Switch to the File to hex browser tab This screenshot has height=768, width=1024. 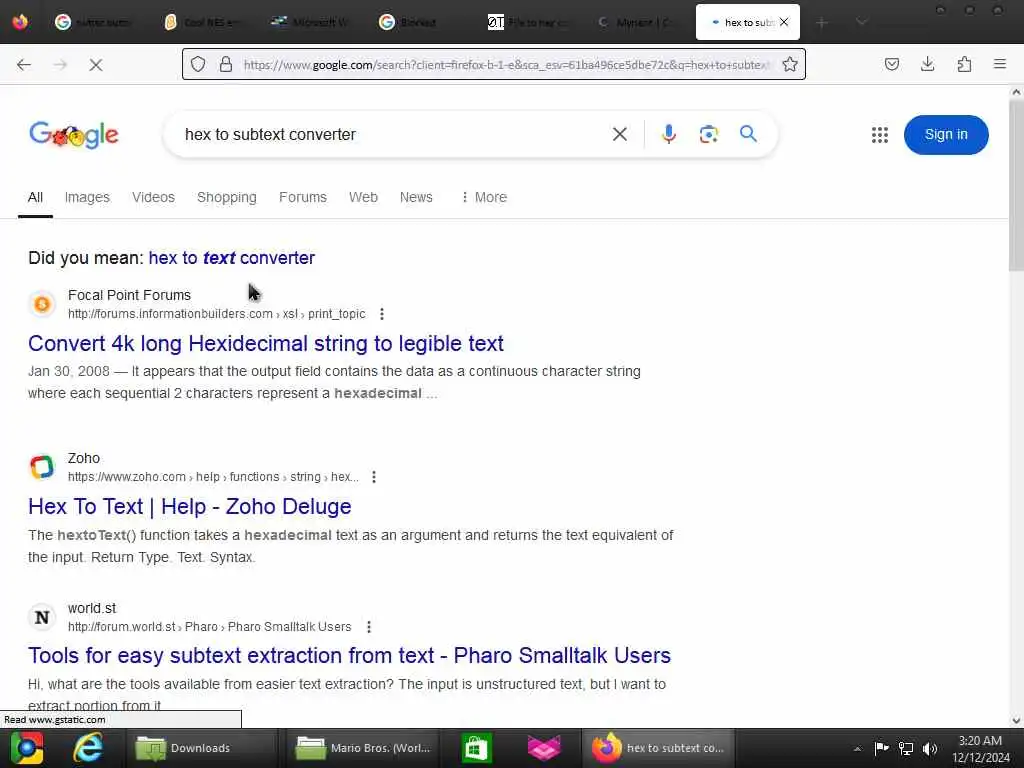[530, 22]
